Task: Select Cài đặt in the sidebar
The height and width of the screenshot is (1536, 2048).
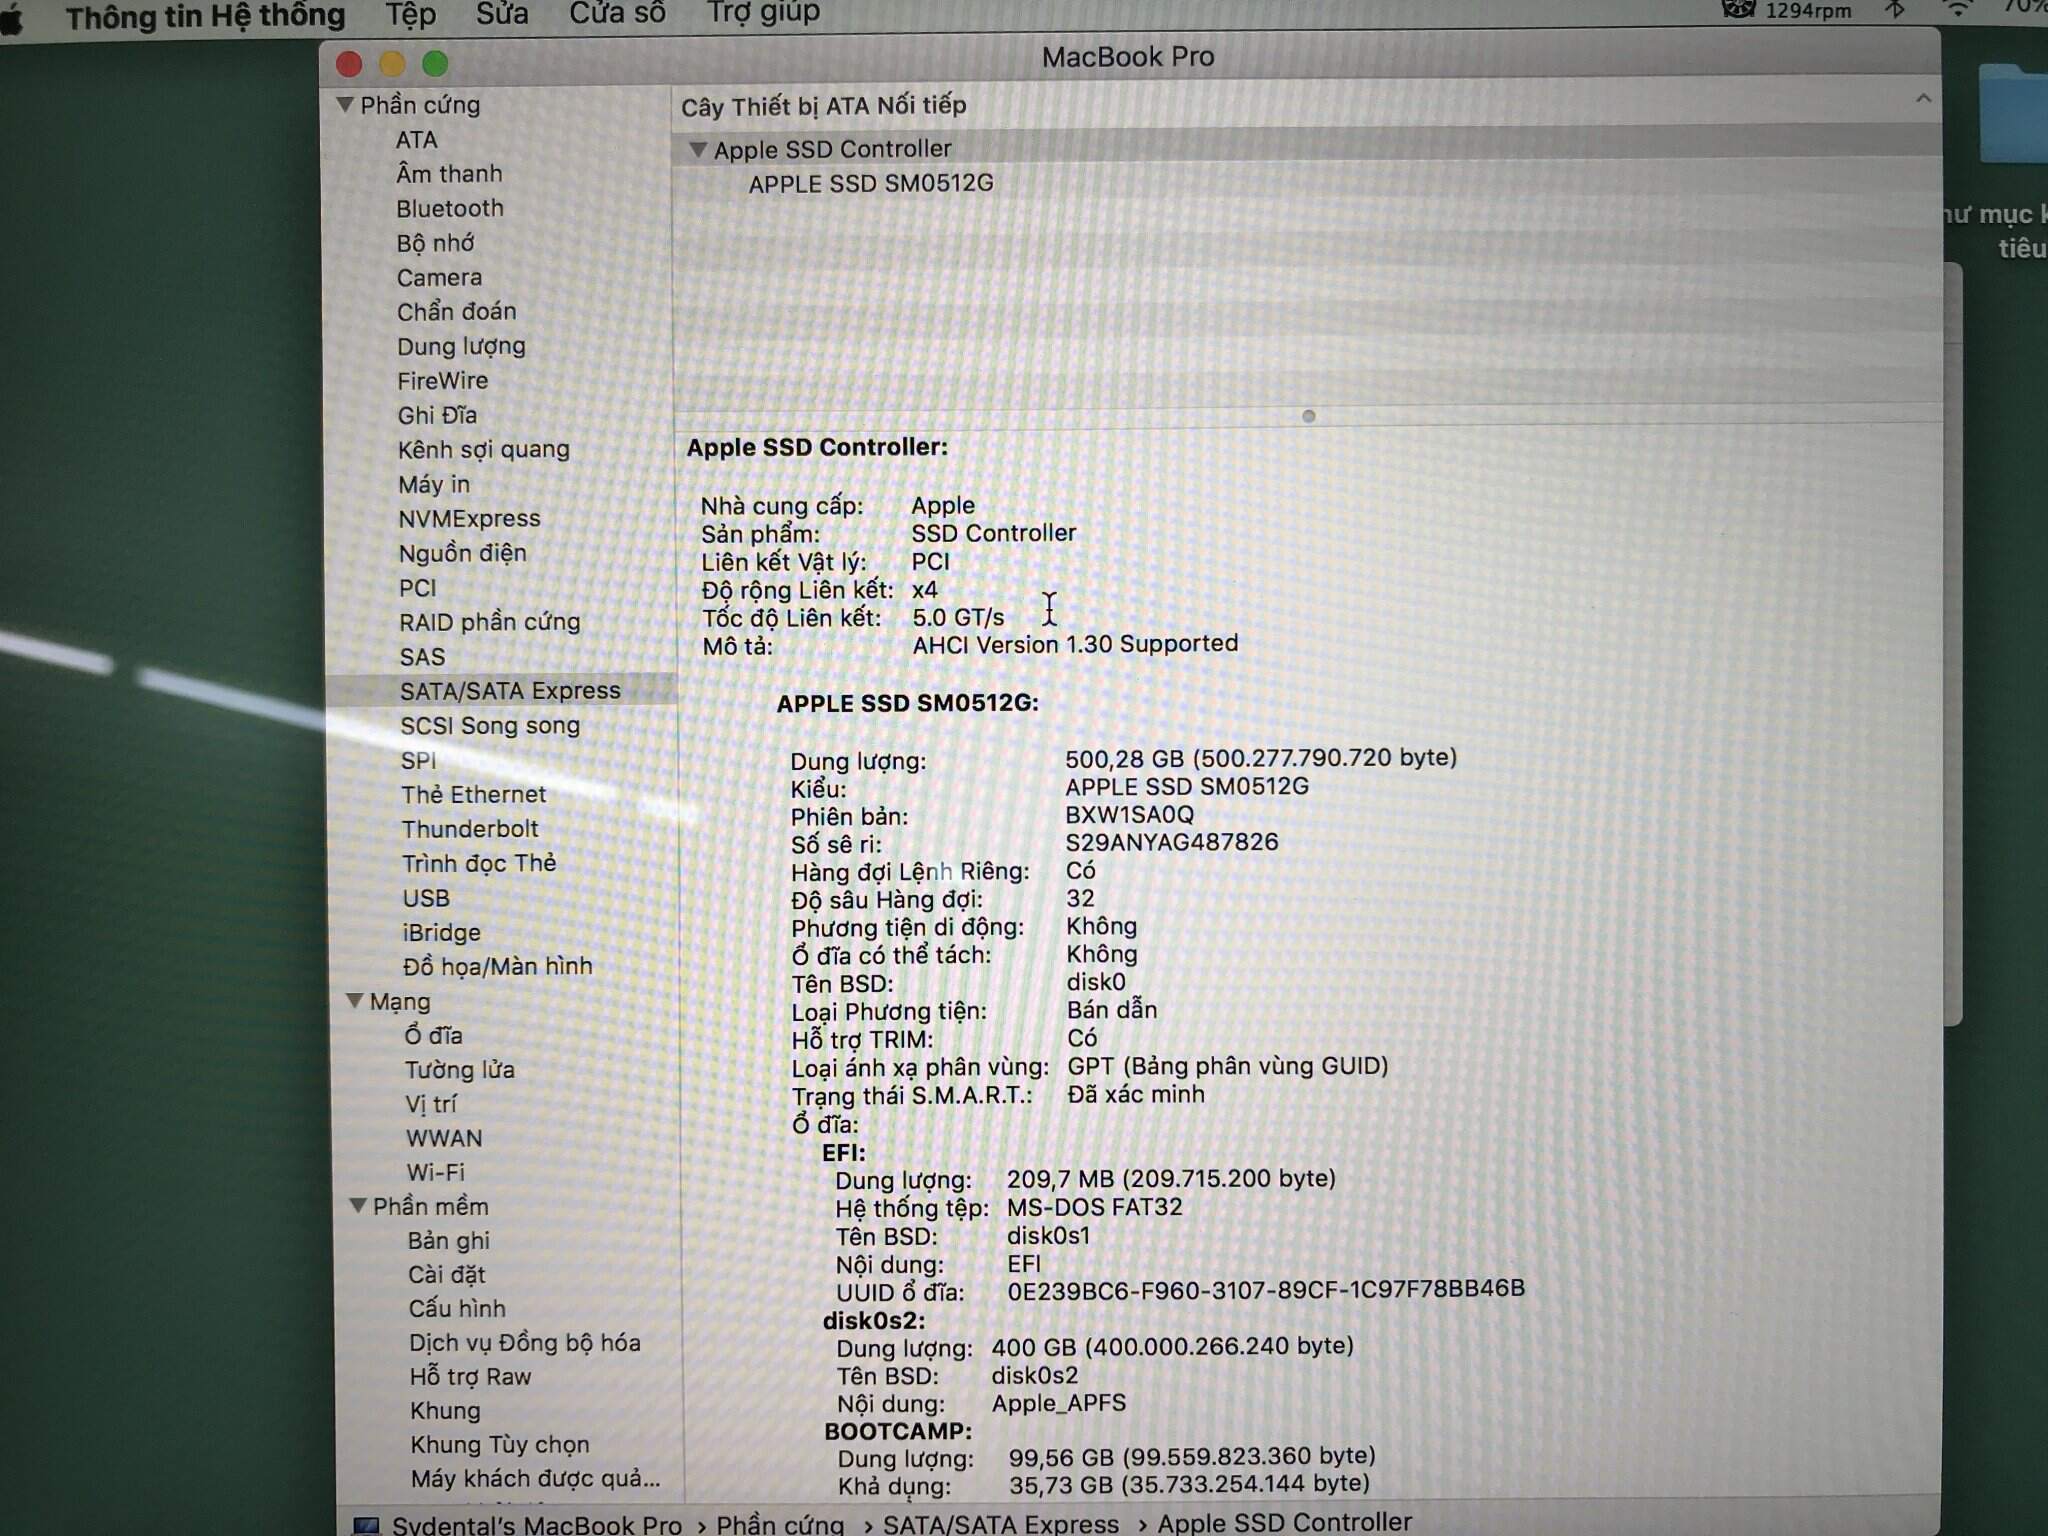Action: (446, 1274)
